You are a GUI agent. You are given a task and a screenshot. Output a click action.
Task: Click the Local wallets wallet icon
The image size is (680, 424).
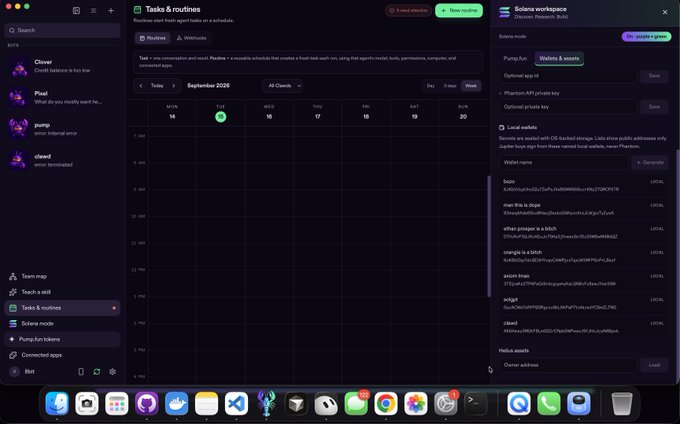click(502, 127)
